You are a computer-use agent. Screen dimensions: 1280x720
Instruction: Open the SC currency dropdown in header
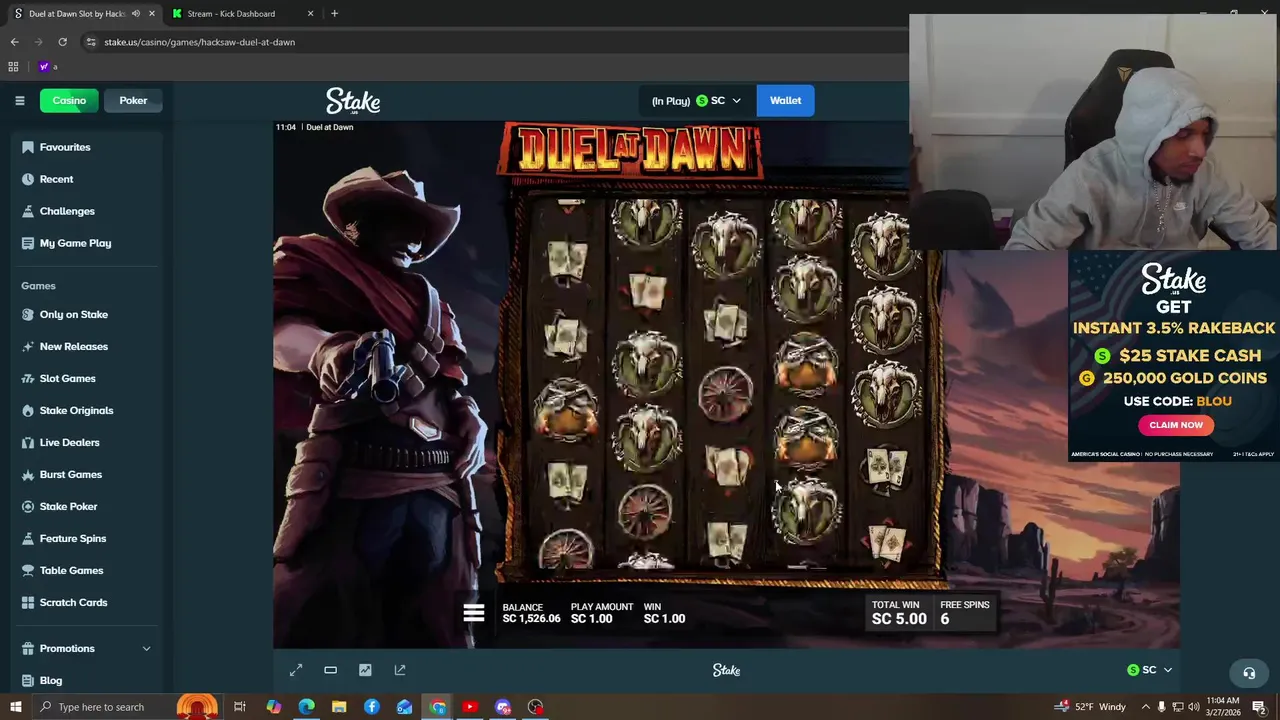[718, 100]
